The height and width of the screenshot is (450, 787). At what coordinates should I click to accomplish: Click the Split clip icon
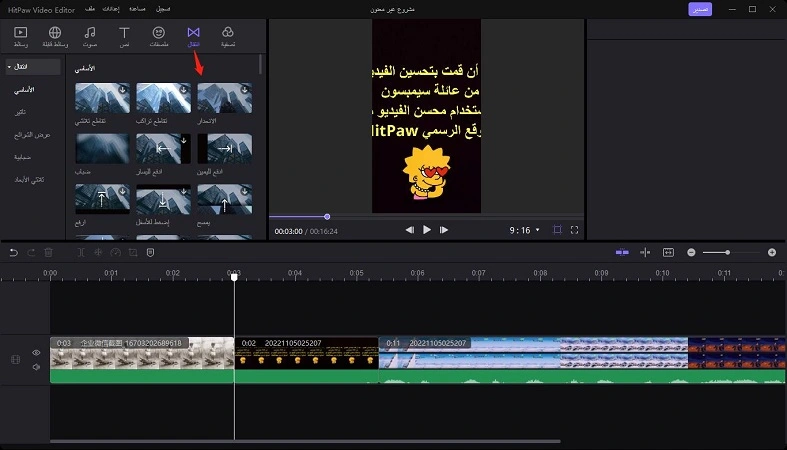point(81,252)
